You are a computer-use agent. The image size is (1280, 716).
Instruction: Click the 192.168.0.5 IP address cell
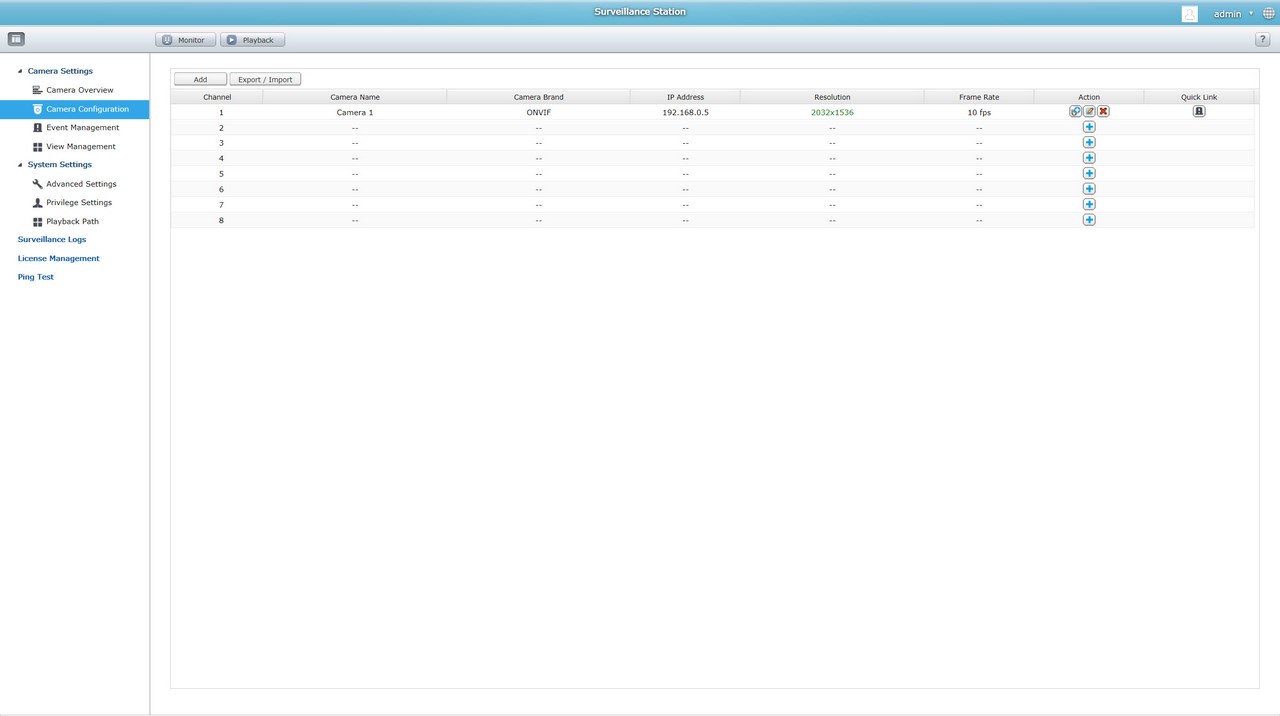tap(686, 112)
